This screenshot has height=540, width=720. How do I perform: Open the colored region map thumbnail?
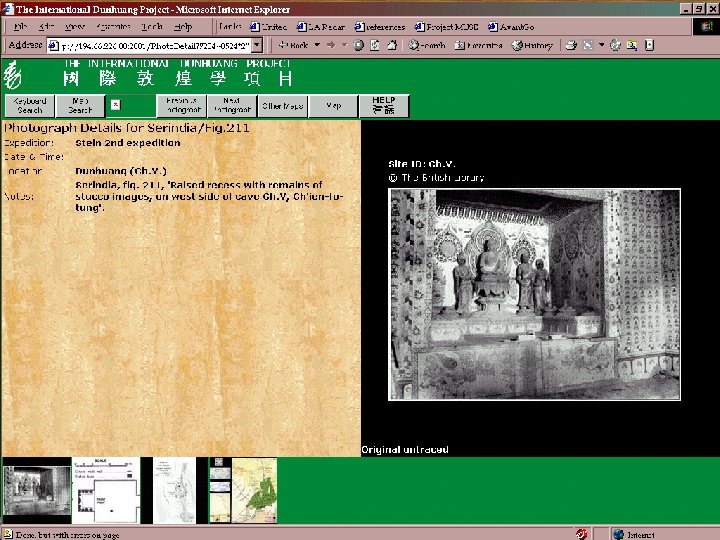pos(254,490)
